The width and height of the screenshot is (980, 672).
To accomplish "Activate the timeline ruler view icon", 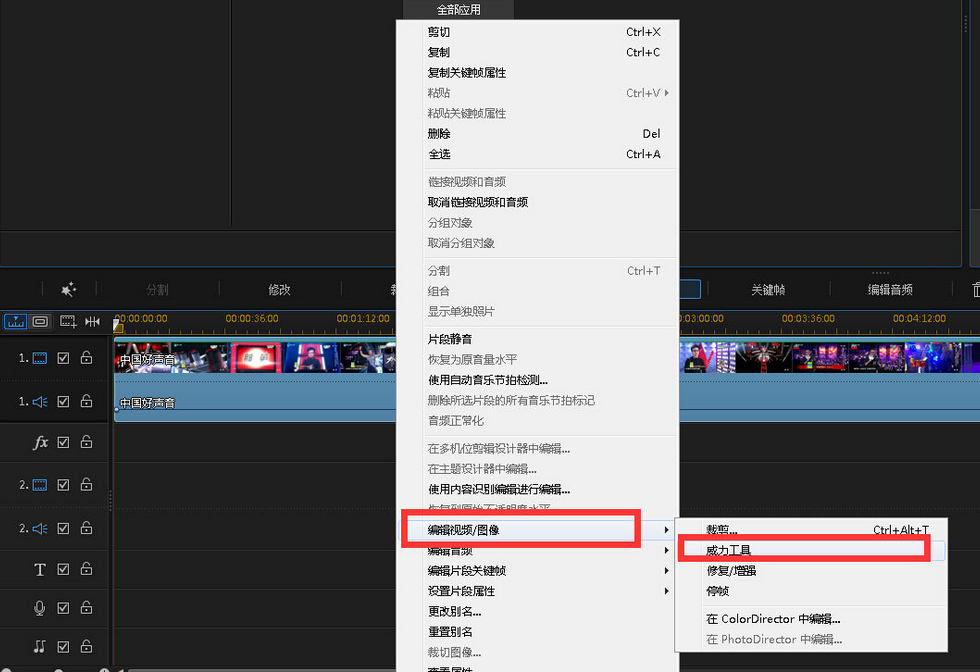I will (x=15, y=321).
